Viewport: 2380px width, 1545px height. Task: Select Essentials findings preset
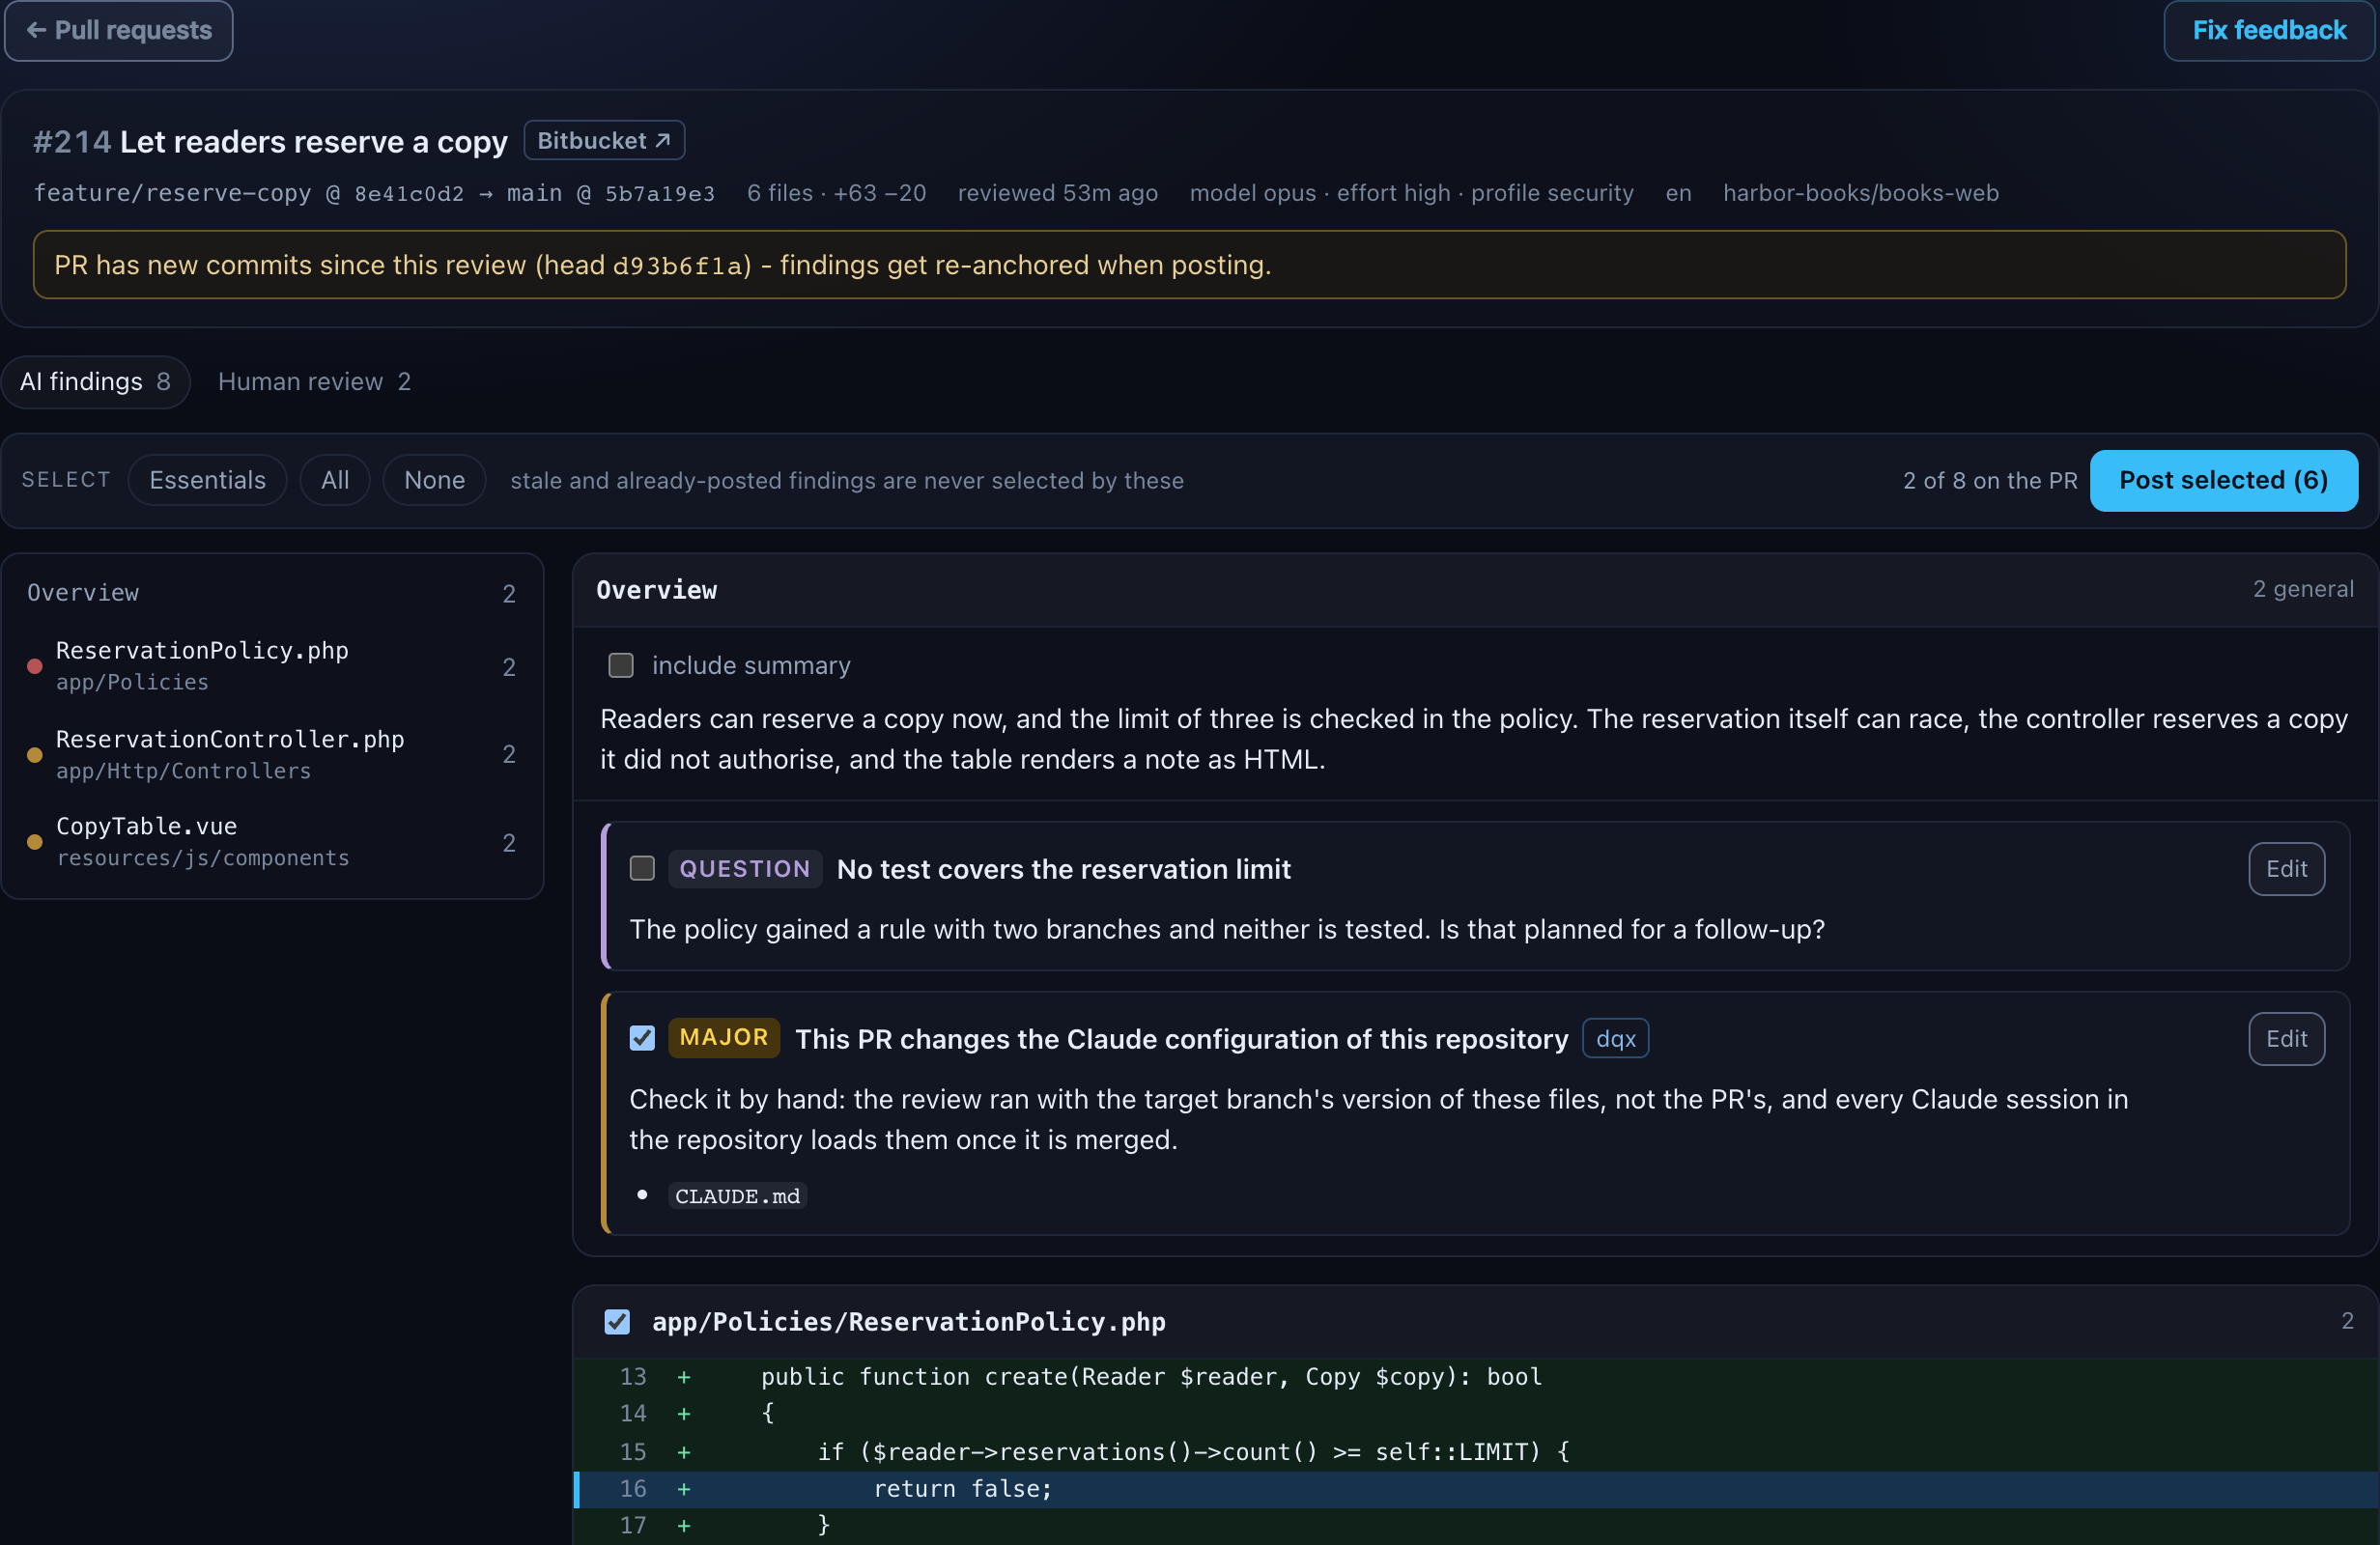click(207, 480)
